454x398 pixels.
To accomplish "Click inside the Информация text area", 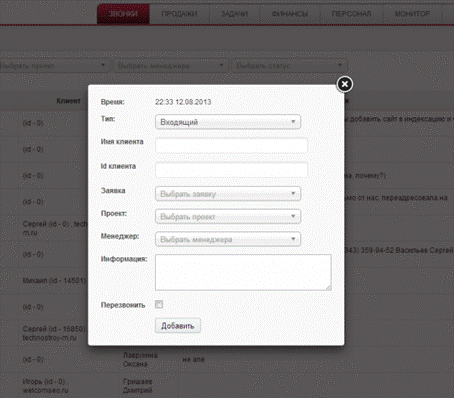I will (243, 272).
